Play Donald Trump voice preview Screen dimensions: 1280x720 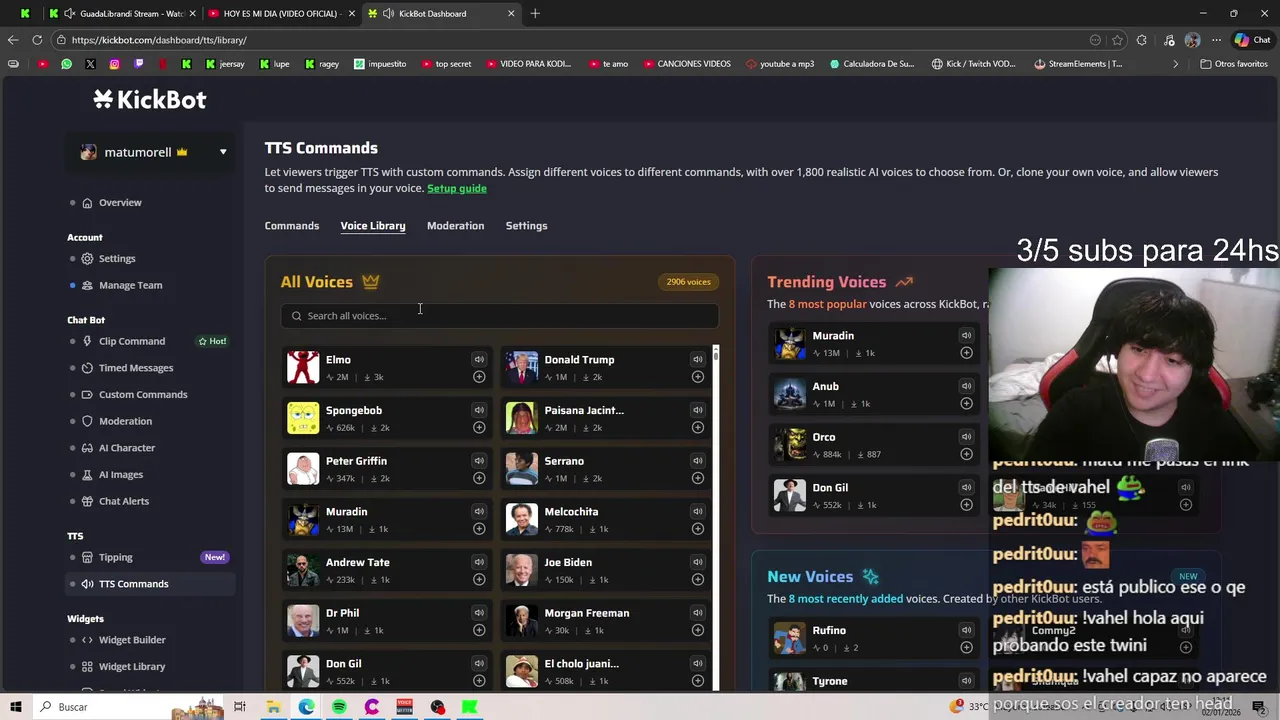(697, 360)
